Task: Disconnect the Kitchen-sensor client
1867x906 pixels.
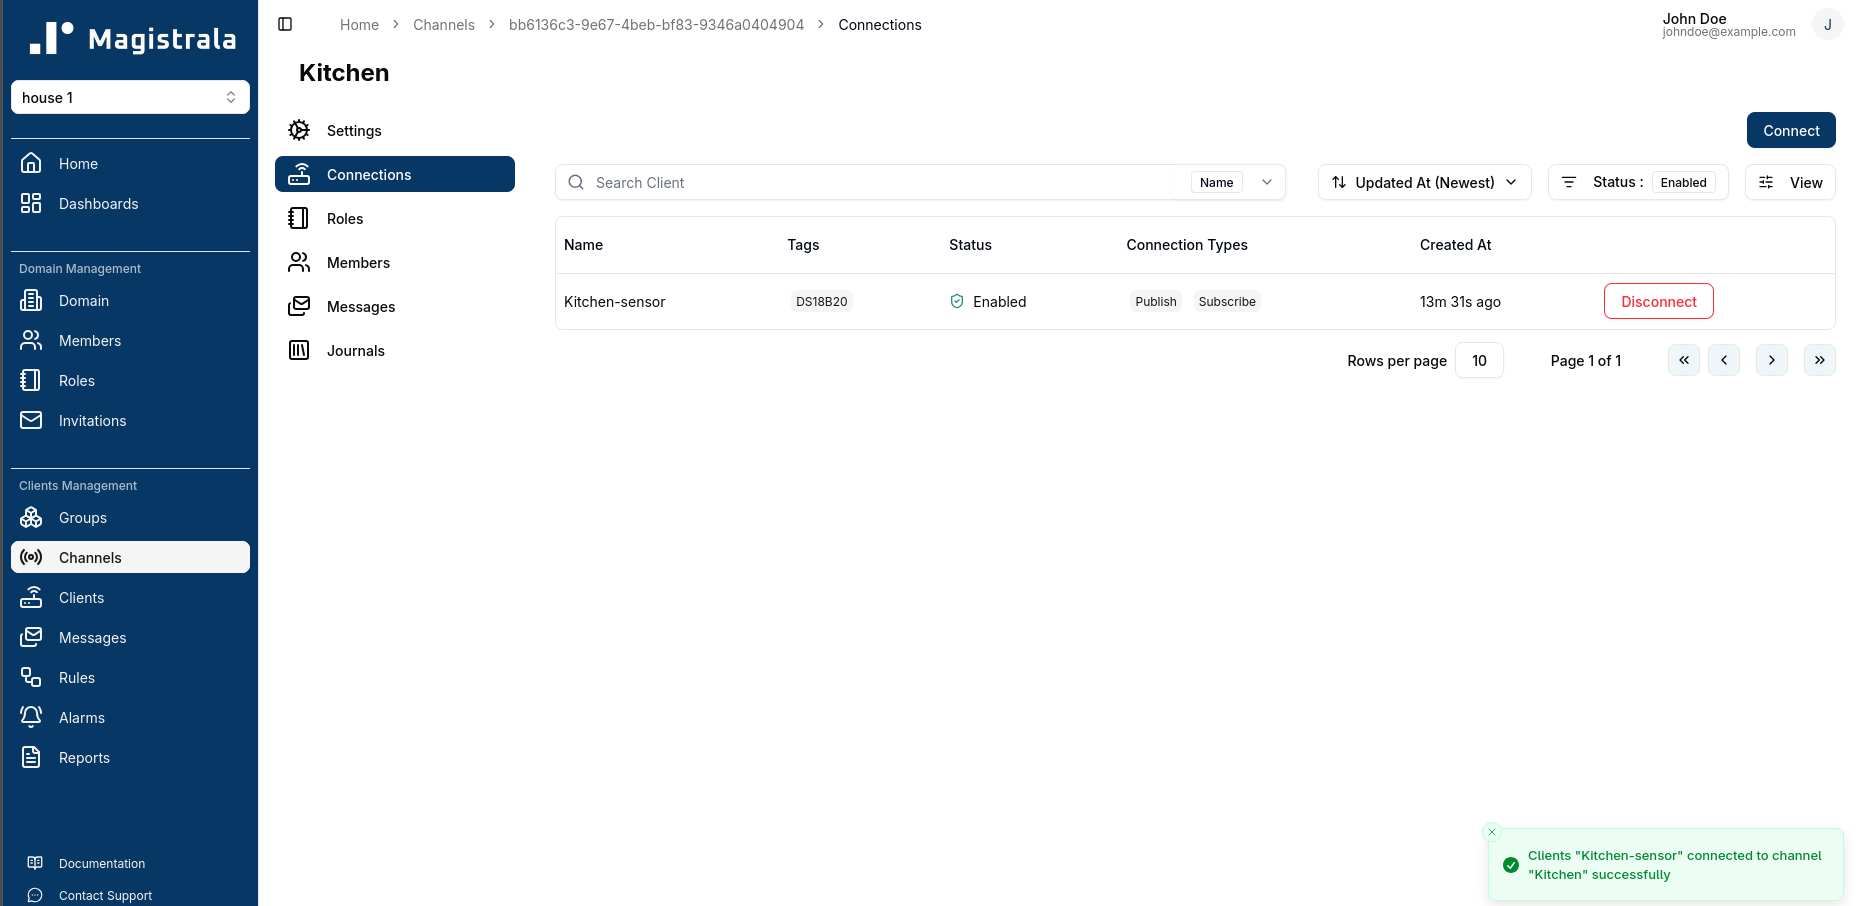Action: click(1658, 301)
